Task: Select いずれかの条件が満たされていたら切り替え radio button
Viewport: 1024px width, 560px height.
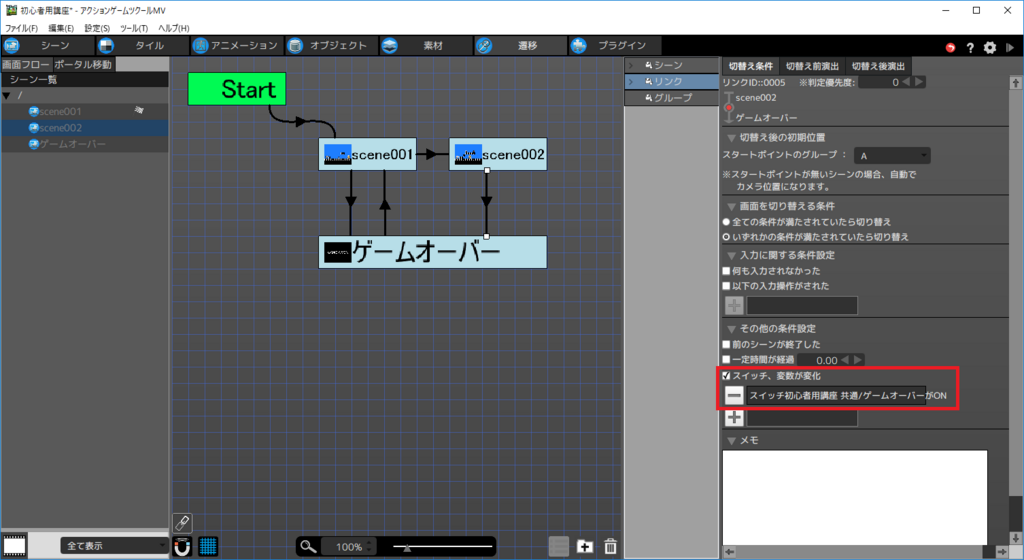Action: (726, 237)
